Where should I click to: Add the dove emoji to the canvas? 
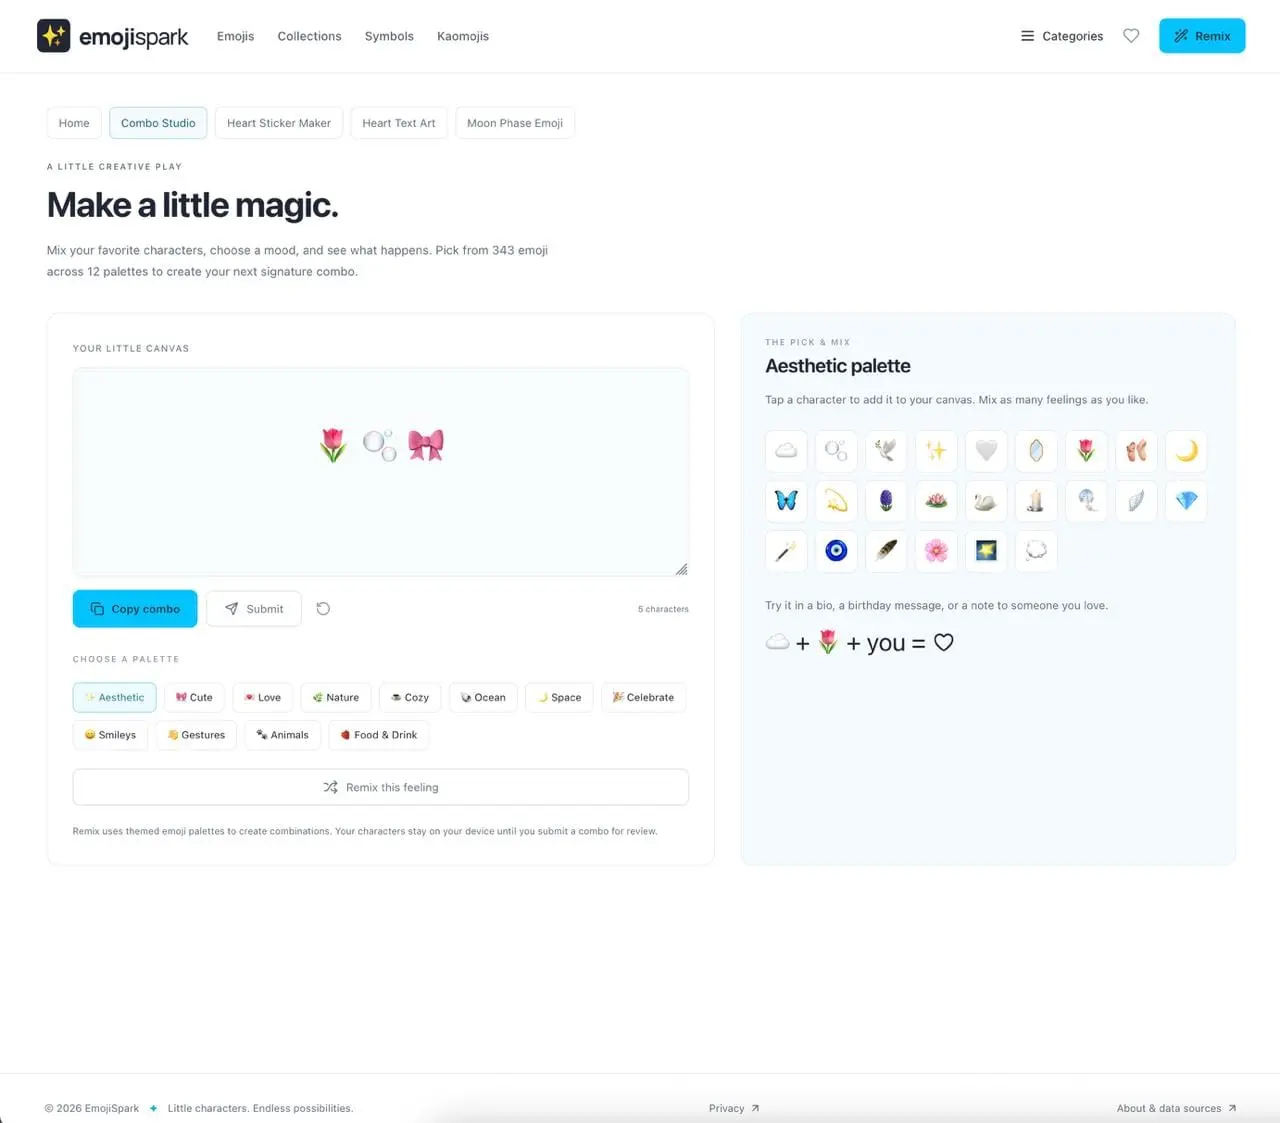(886, 451)
